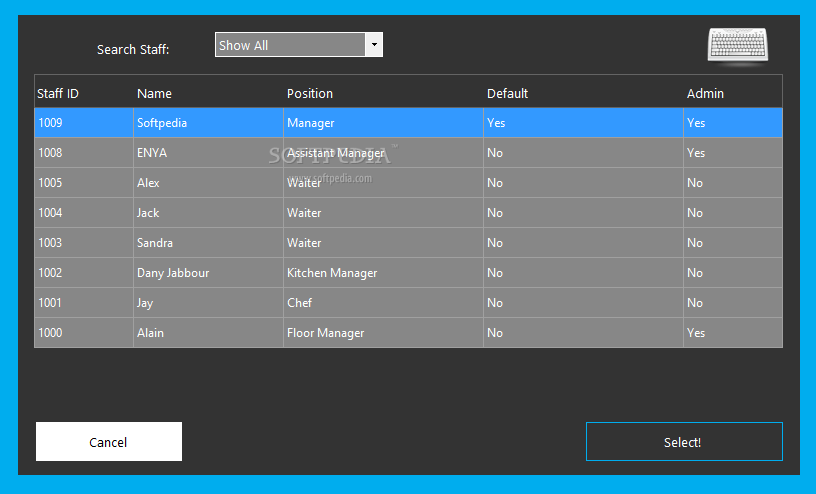Click the Assistant Manager position cell

383,153
